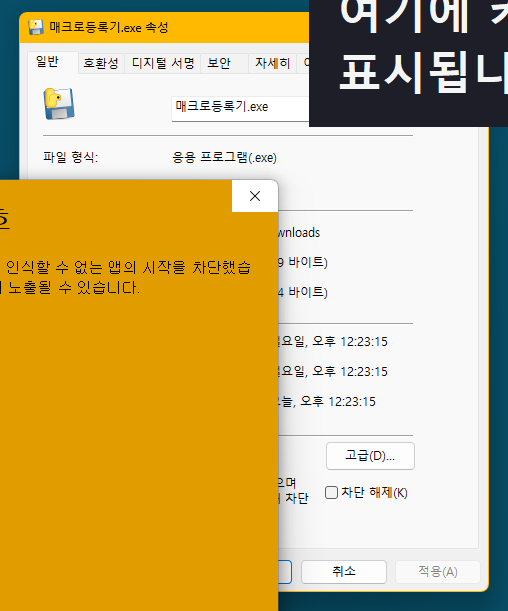Click the 매크로등록기.exe file name field
508x611 pixels.
coord(240,109)
